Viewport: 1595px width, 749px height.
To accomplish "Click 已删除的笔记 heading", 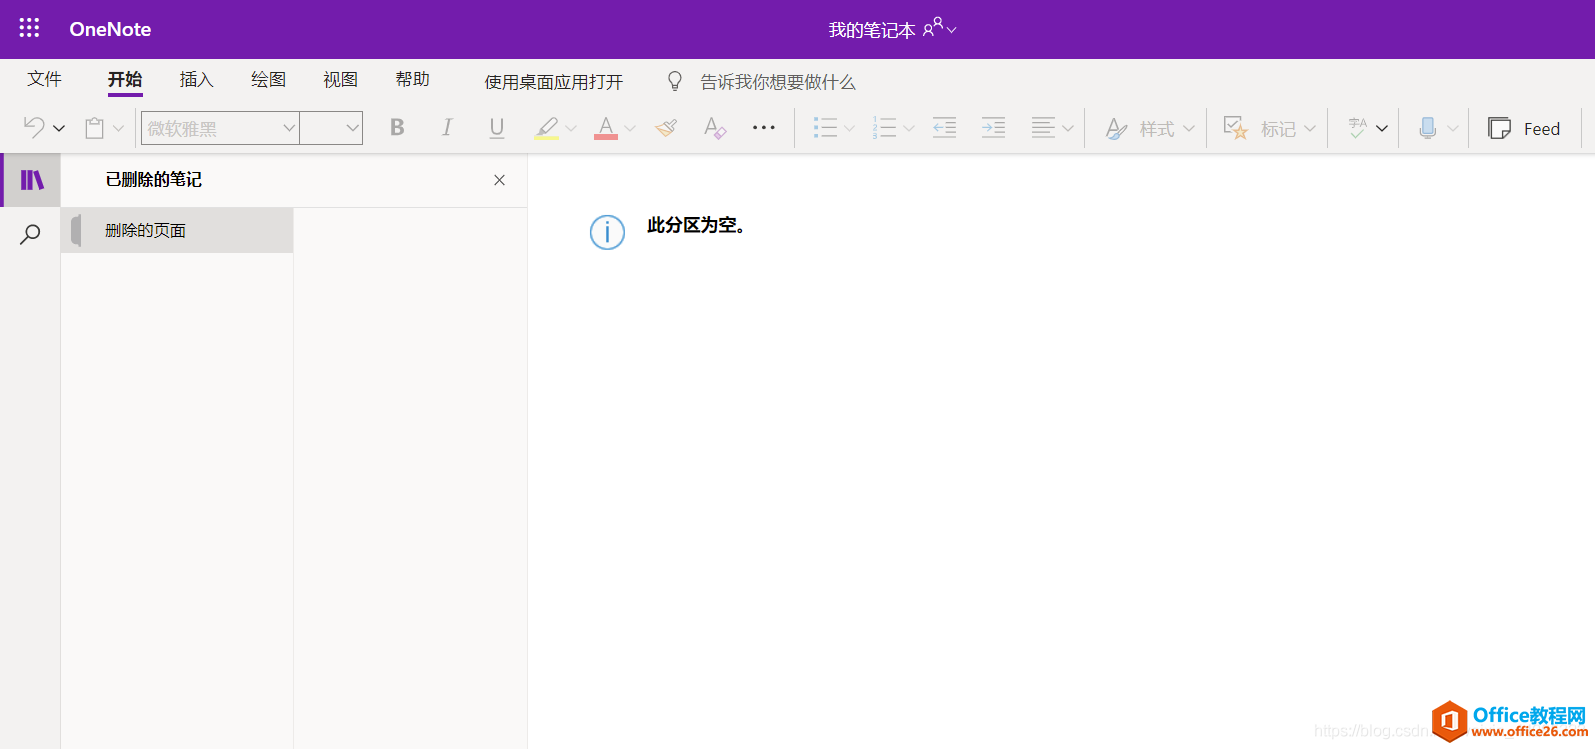I will (x=154, y=180).
